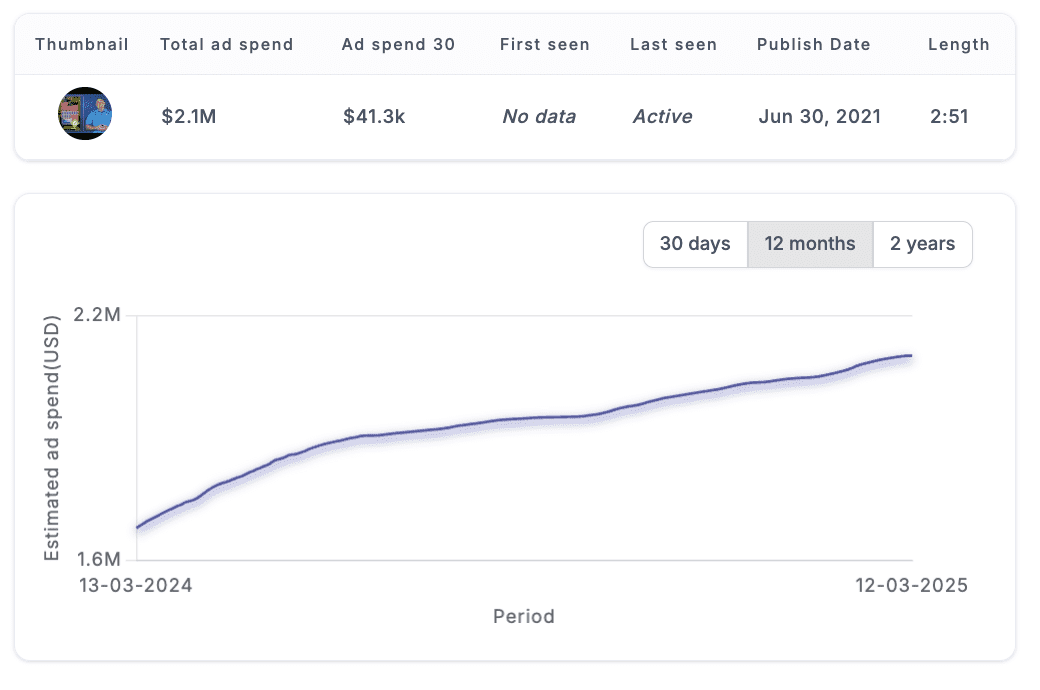The image size is (1040, 690).
Task: Select the 12 months time range
Action: [810, 243]
